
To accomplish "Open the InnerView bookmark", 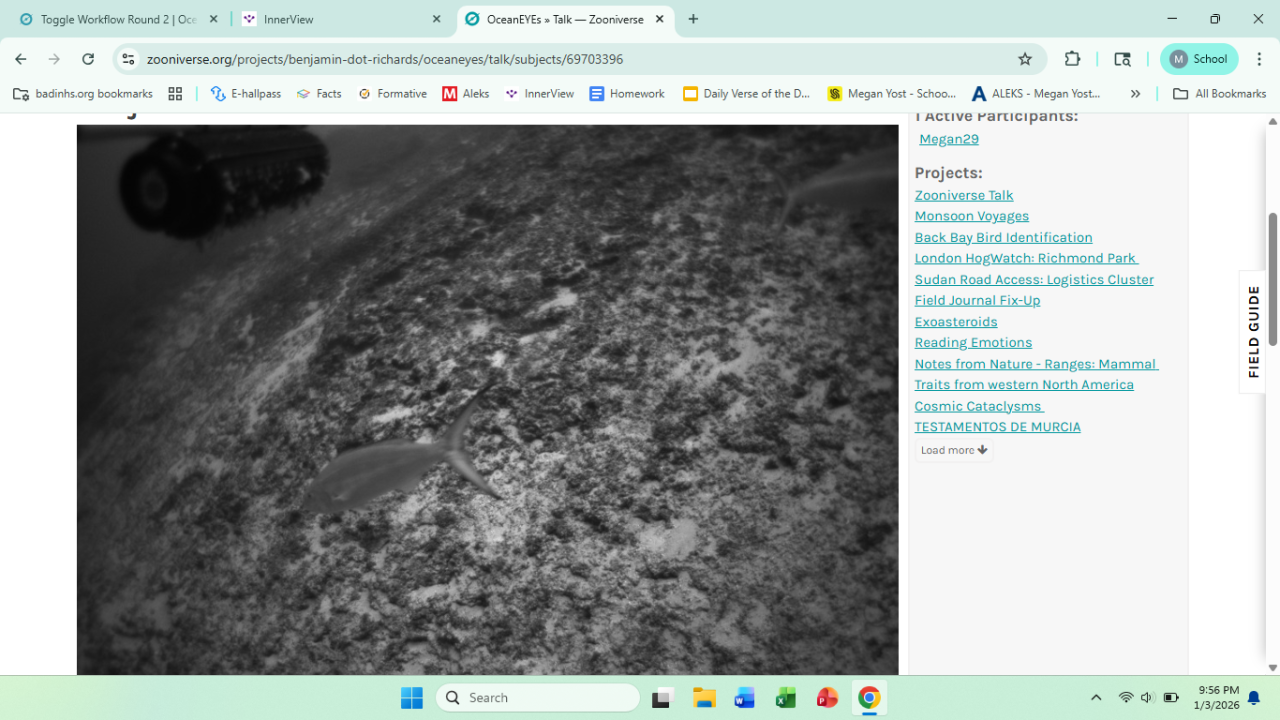I will pyautogui.click(x=540, y=93).
